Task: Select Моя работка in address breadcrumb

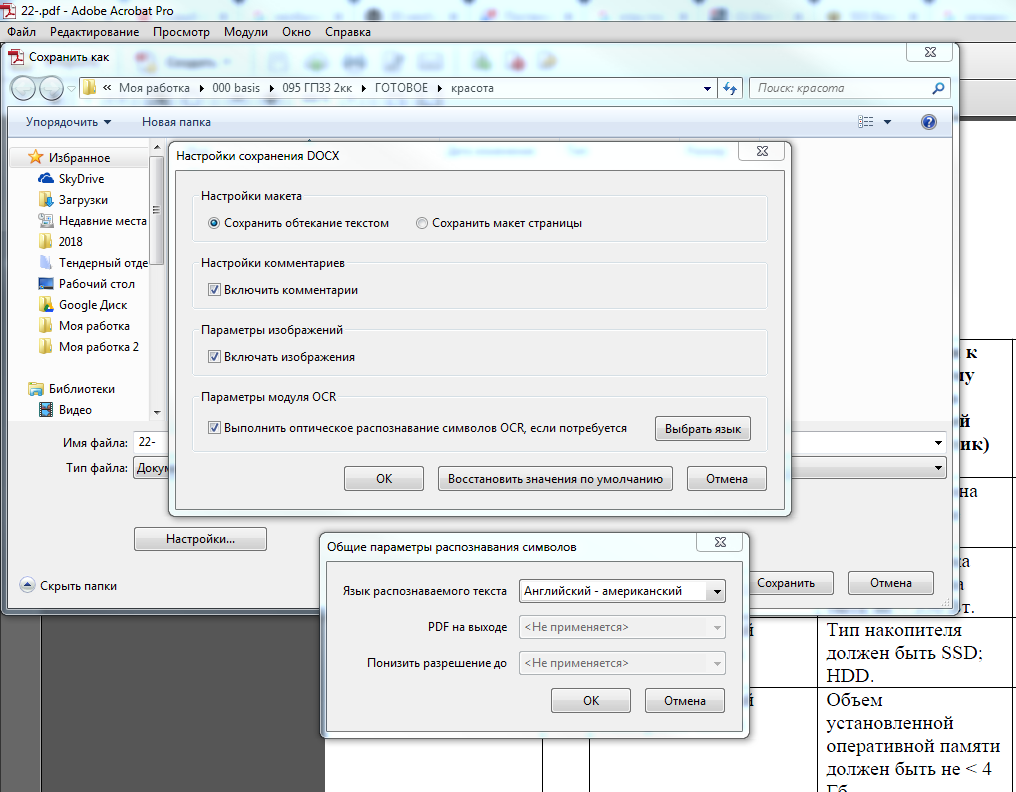Action: click(154, 88)
